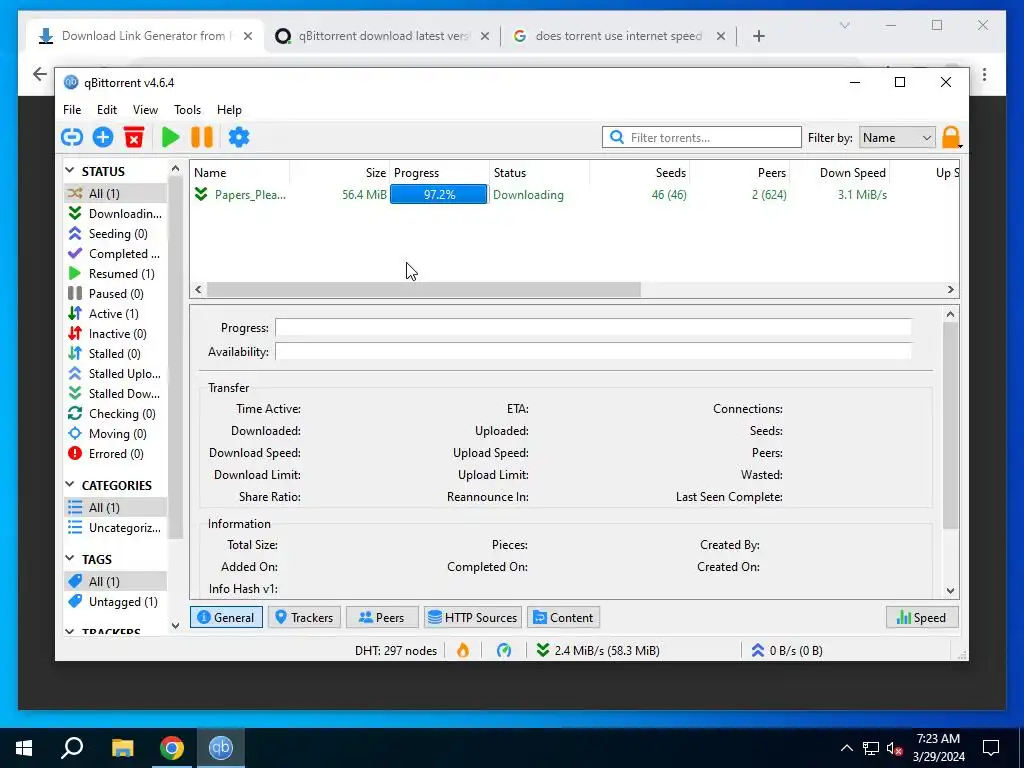Image resolution: width=1024 pixels, height=768 pixels.
Task: Open the Windows Start menu
Action: coord(24,748)
